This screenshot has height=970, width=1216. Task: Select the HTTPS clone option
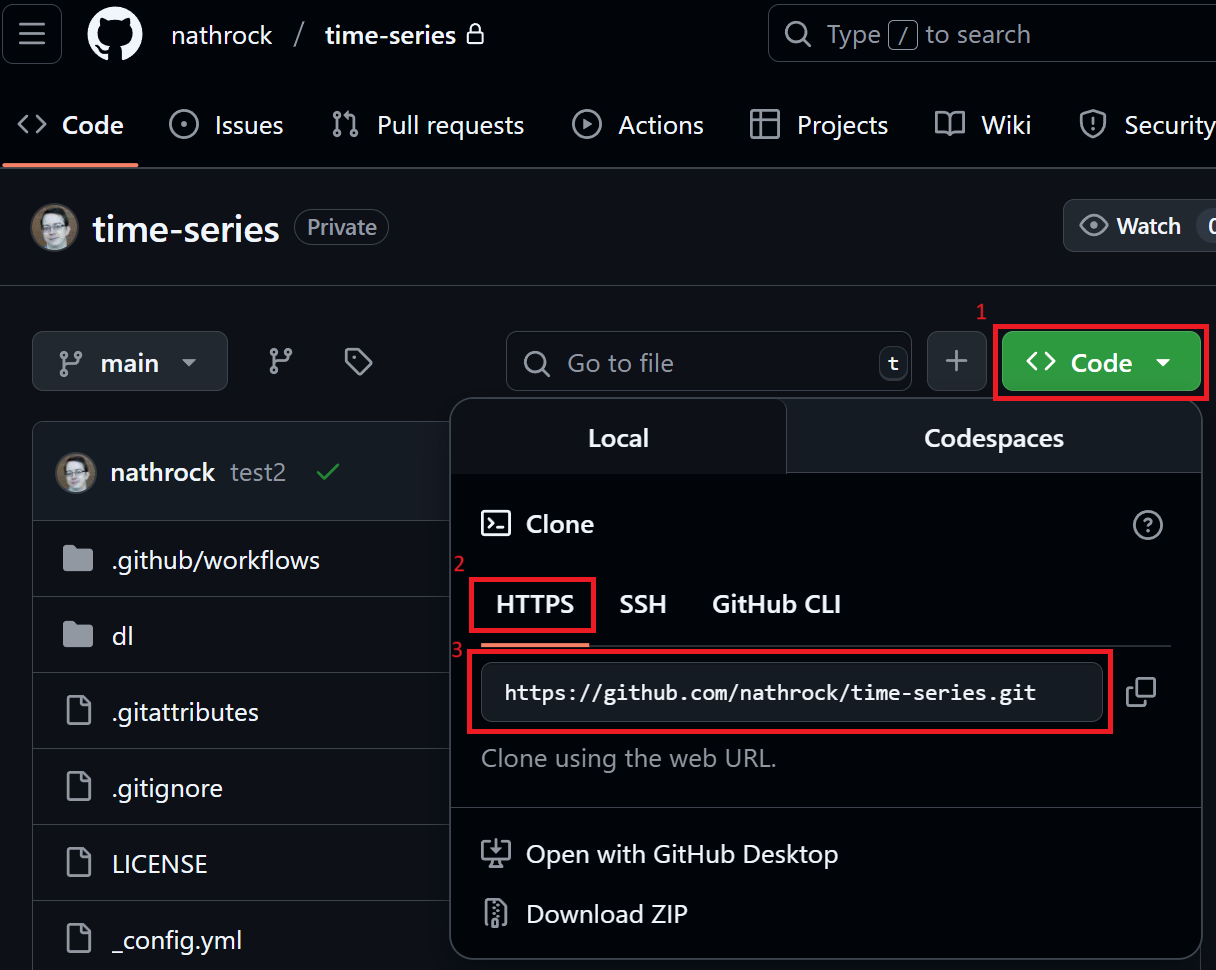pos(535,605)
